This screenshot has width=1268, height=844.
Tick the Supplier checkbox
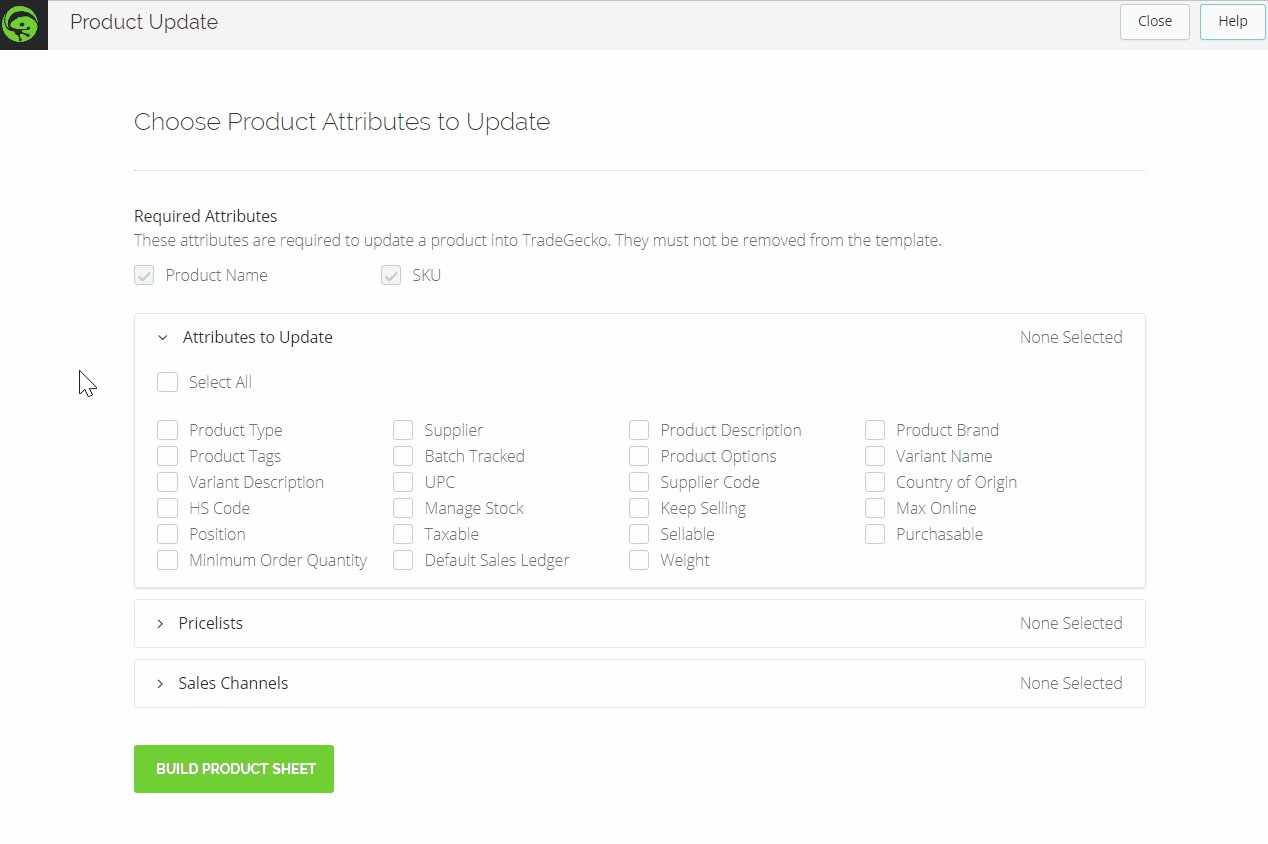pos(403,430)
